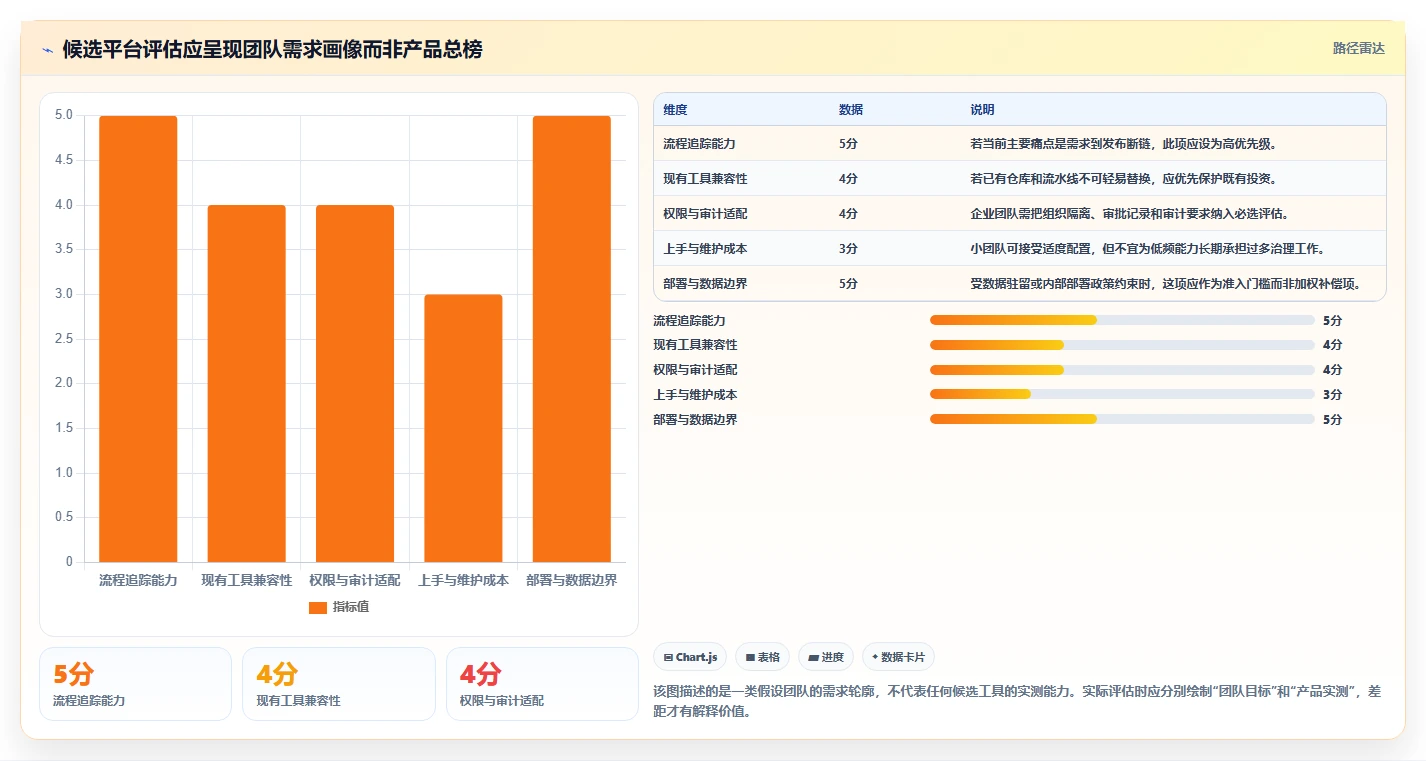The width and height of the screenshot is (1426, 761).
Task: Toggle the 指标值 legend swatch
Action: pos(318,607)
